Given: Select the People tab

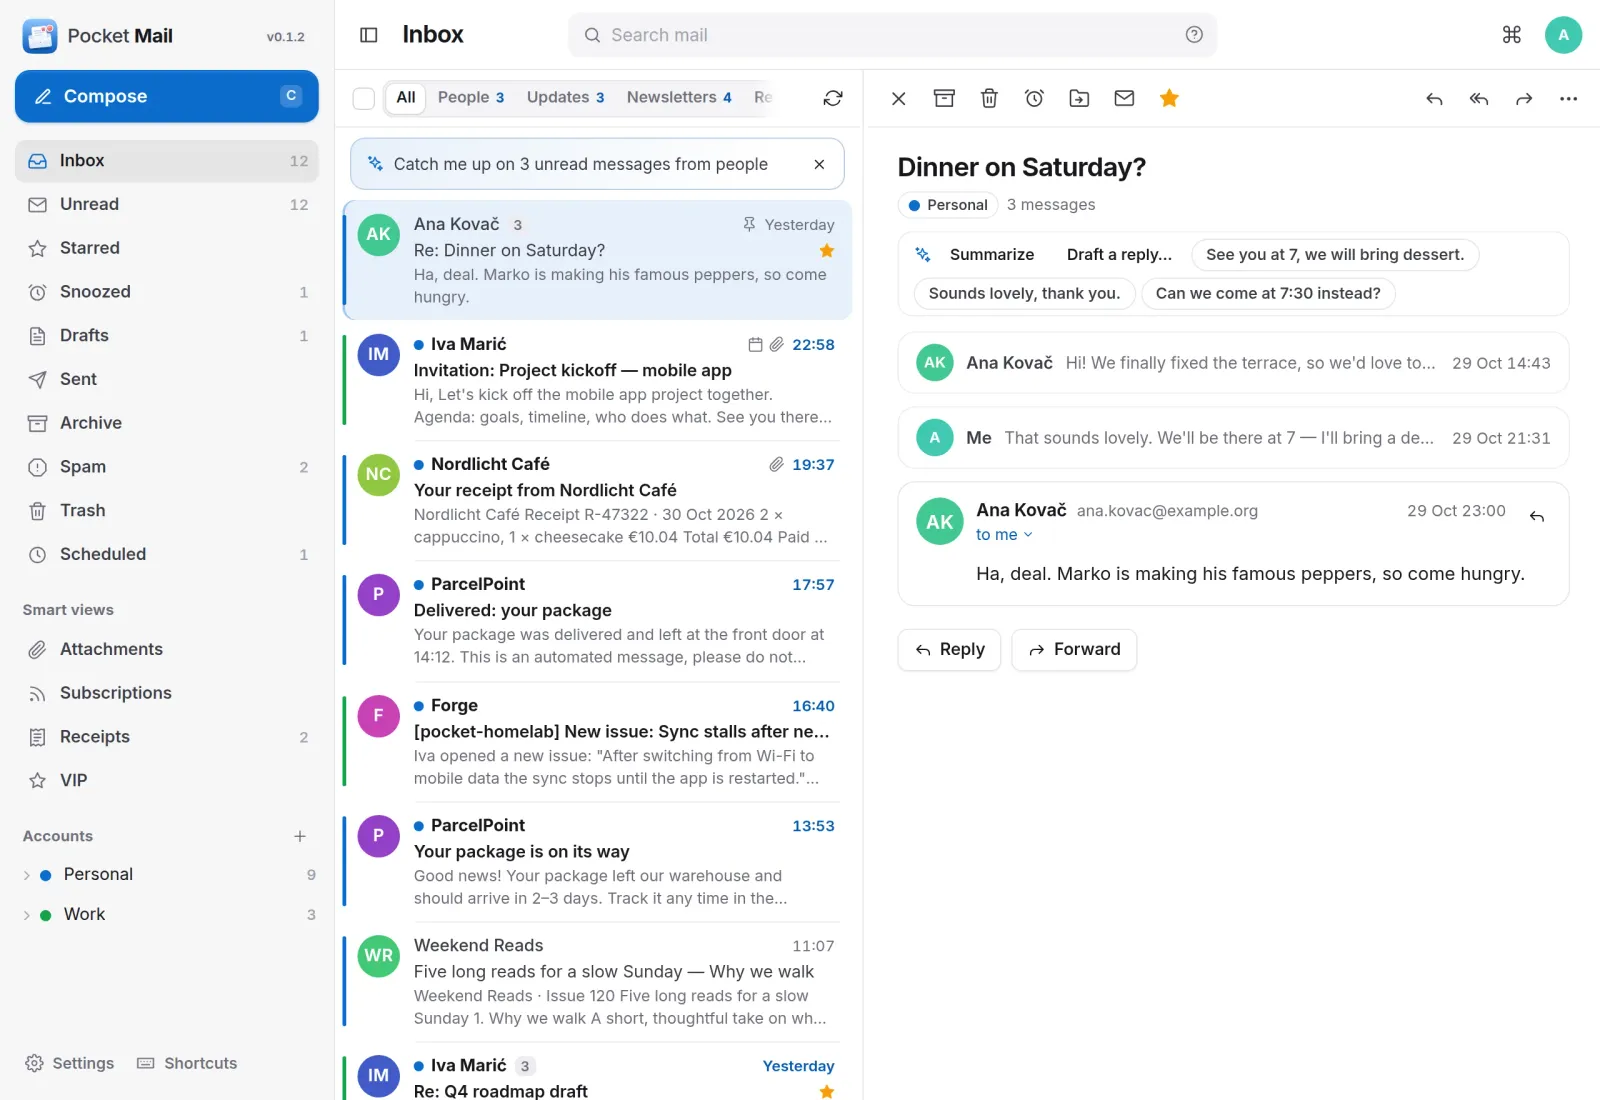Looking at the screenshot, I should click(471, 97).
